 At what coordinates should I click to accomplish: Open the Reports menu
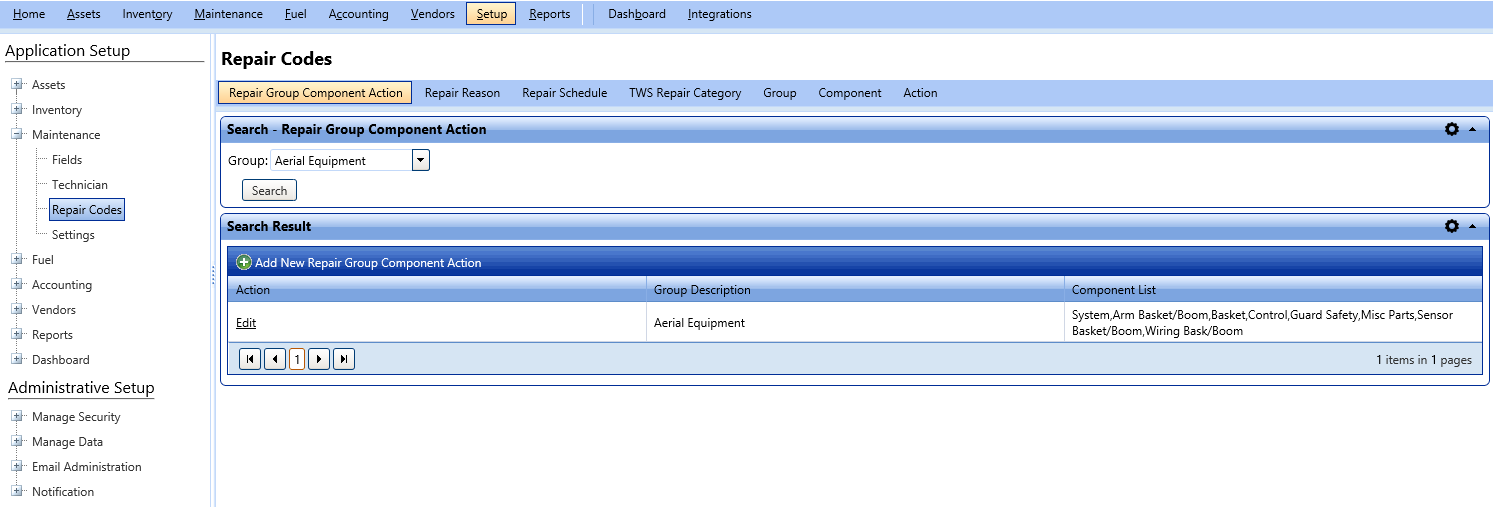pyautogui.click(x=550, y=14)
